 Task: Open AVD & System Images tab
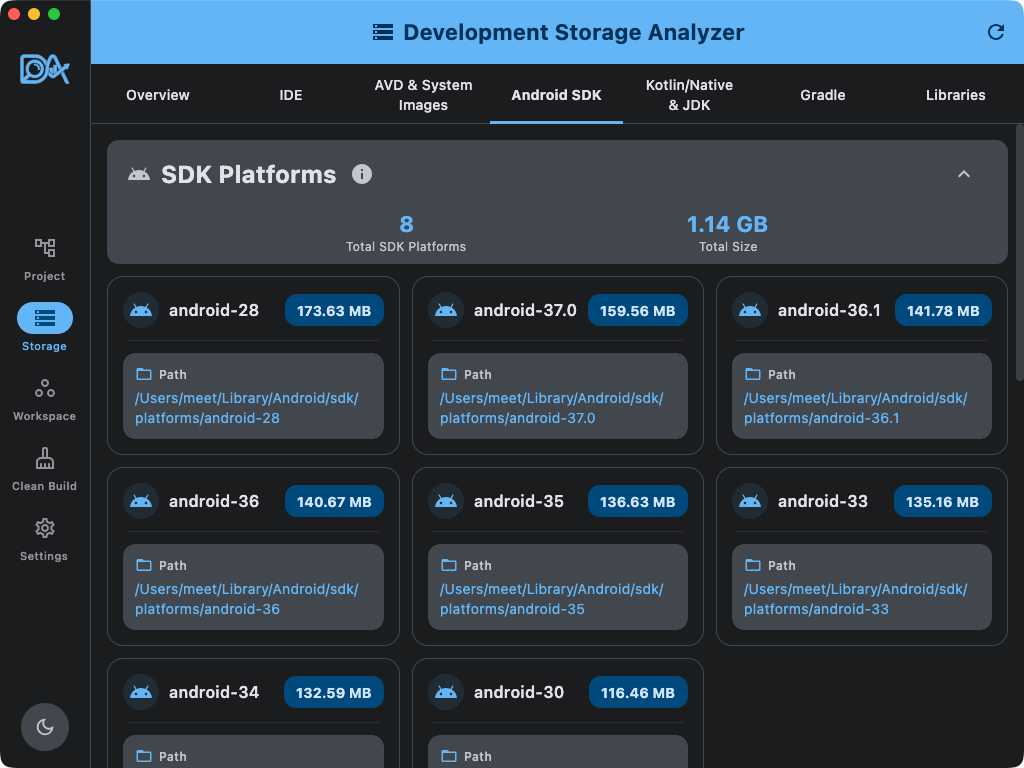tap(423, 95)
